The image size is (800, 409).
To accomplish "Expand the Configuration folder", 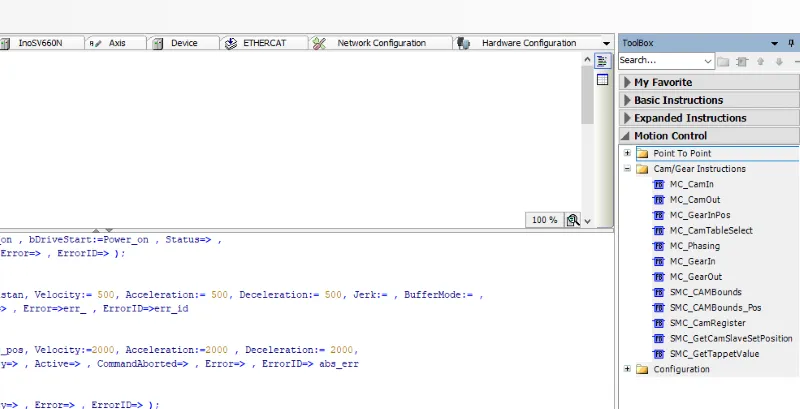I will (627, 369).
